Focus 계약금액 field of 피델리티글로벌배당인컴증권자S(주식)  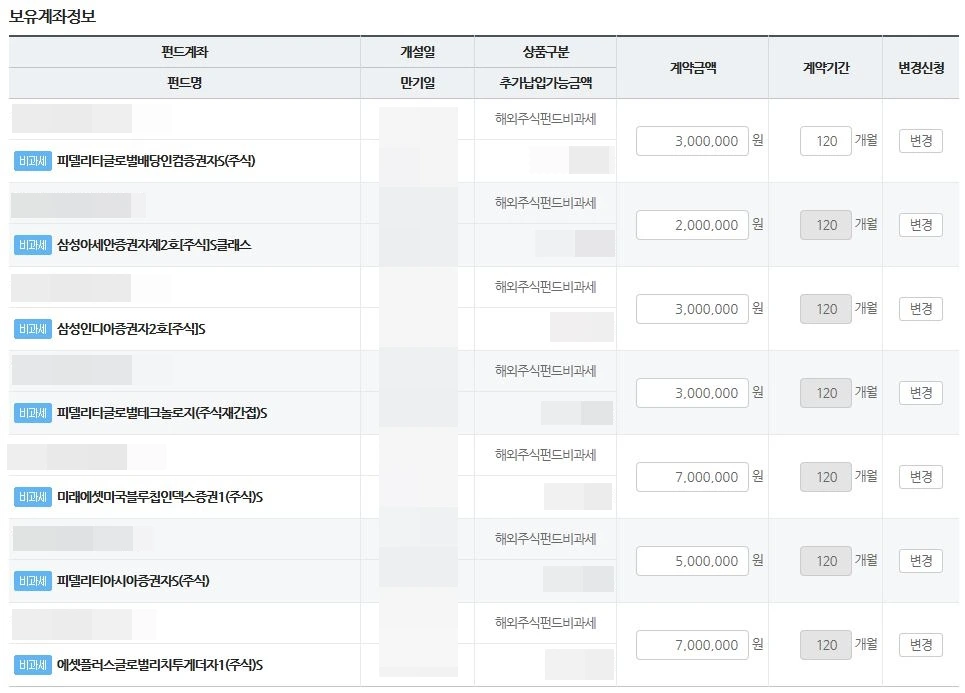[692, 141]
